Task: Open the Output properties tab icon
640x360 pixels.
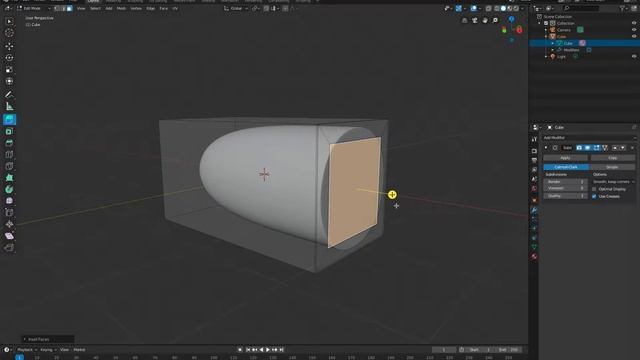Action: point(534,160)
